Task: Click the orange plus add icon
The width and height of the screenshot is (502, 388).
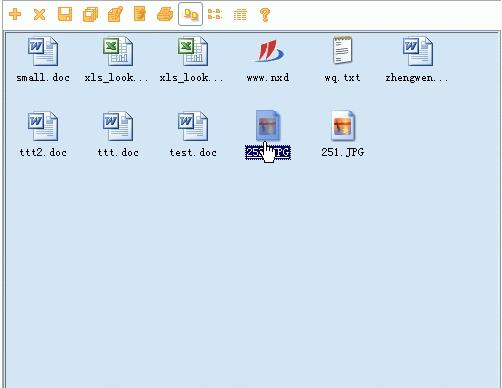Action: (x=15, y=14)
